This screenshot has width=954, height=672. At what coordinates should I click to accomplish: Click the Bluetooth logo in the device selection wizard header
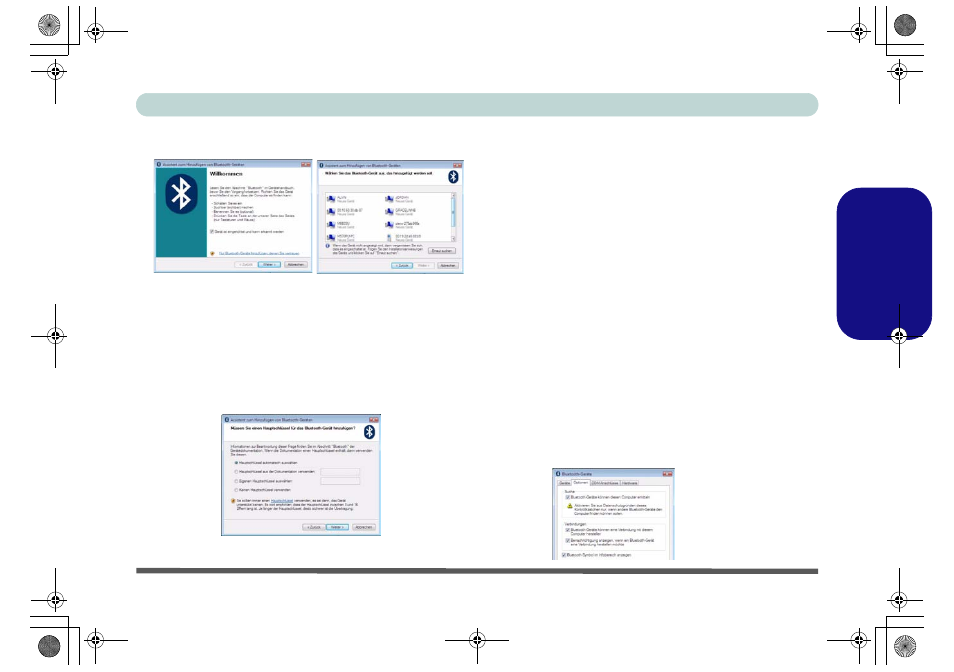click(x=453, y=176)
